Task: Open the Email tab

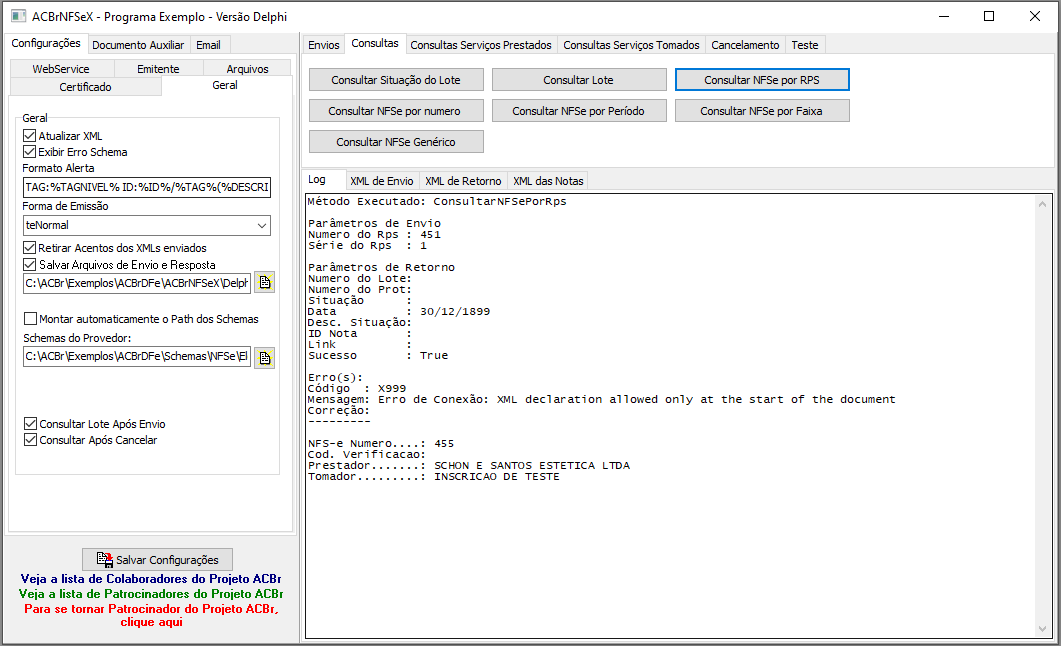Action: [x=208, y=45]
